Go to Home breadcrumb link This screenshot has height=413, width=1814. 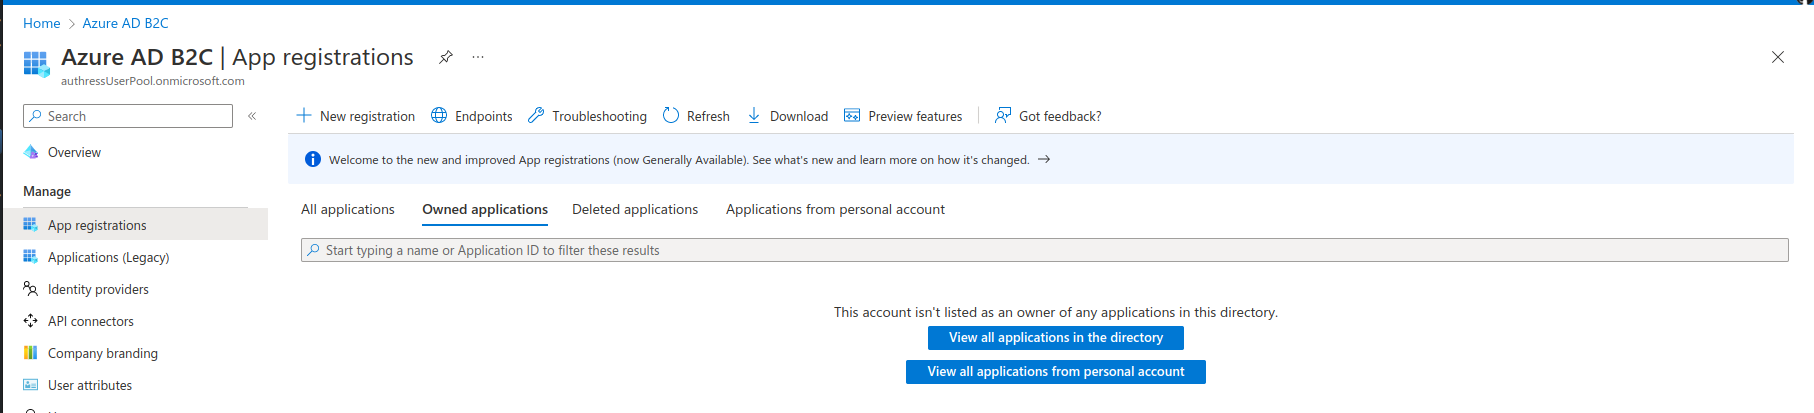42,23
